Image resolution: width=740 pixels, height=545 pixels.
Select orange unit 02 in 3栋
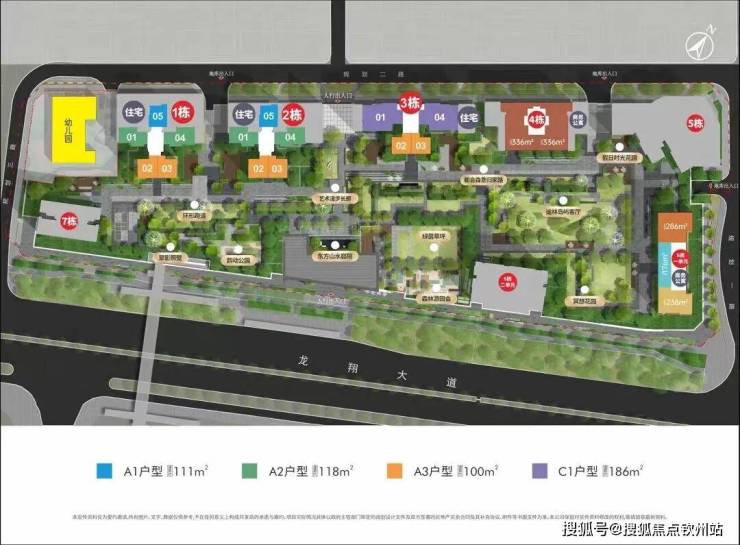pyautogui.click(x=401, y=145)
